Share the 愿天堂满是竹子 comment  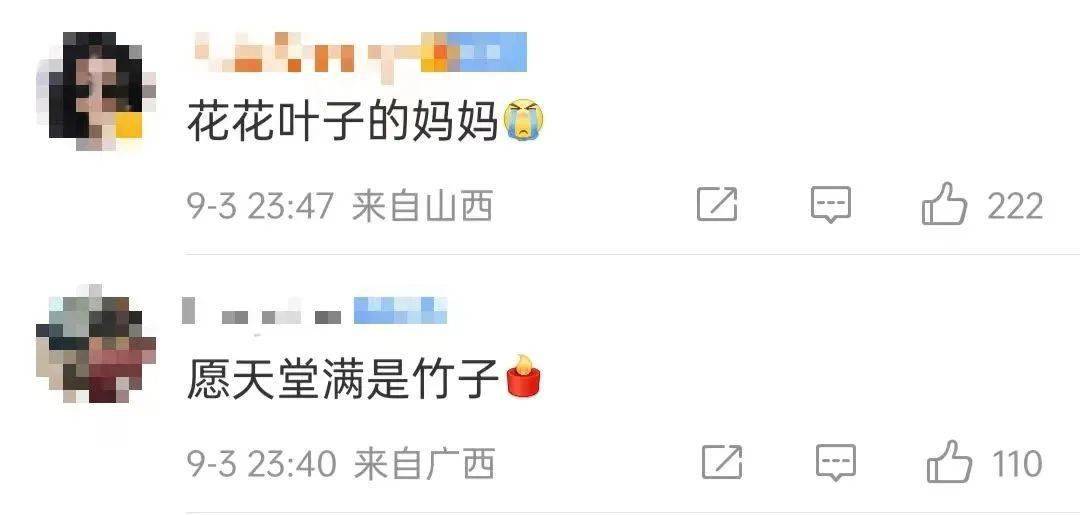[x=722, y=462]
